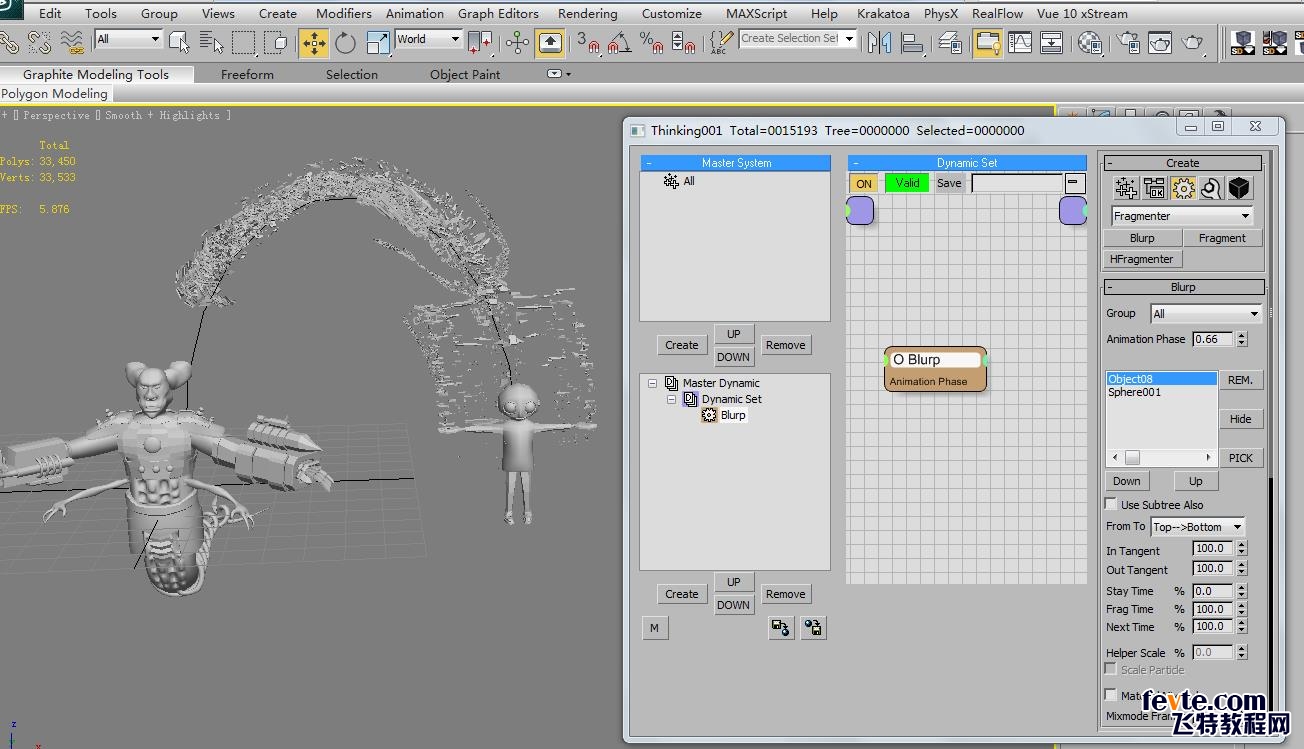
Task: Toggle the Angle Snap icon
Action: 620,42
